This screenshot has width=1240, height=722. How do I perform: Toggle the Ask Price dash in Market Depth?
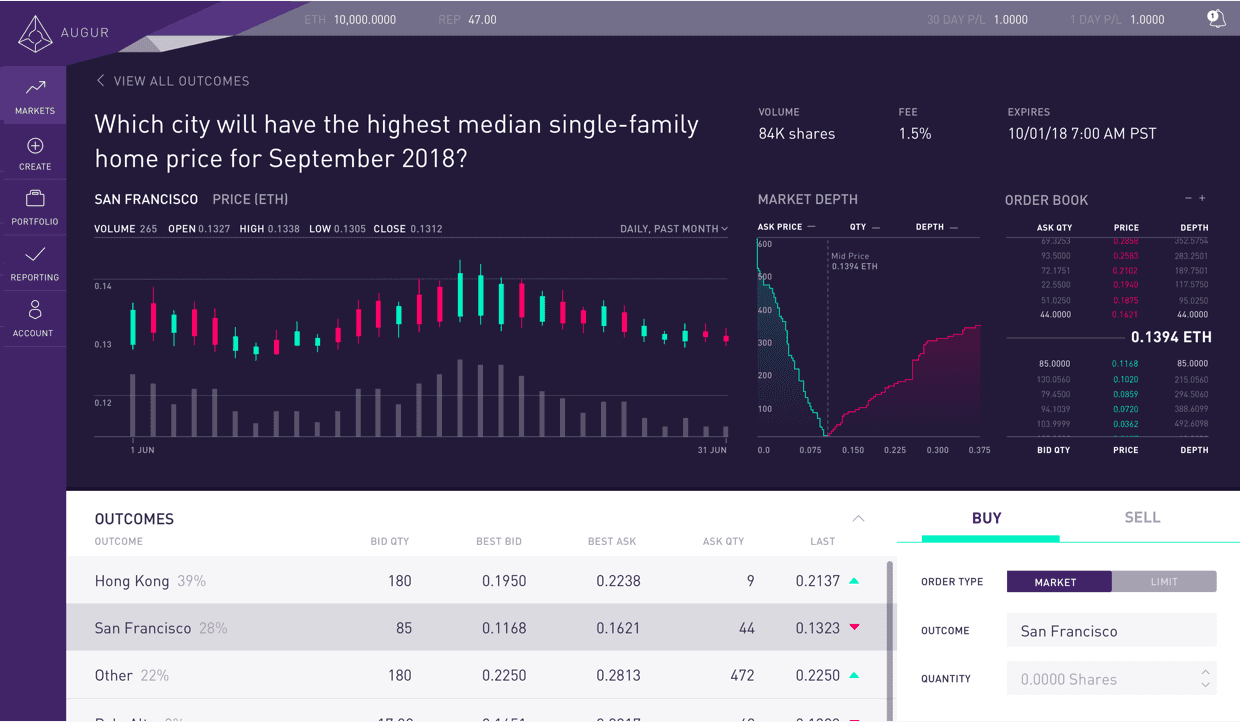[x=811, y=227]
